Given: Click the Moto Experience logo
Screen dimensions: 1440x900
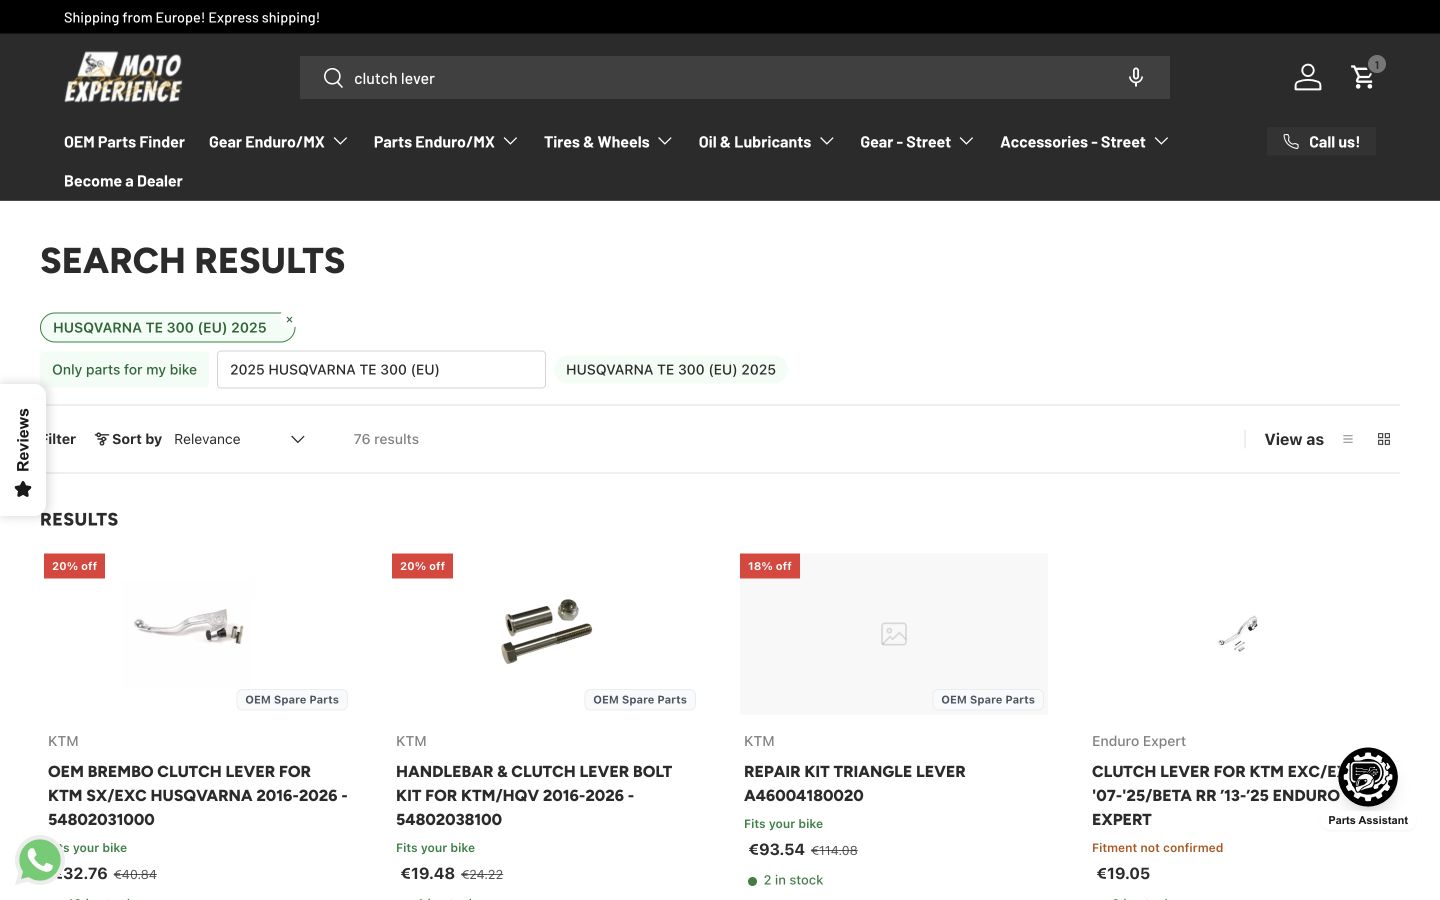Looking at the screenshot, I should pos(123,77).
